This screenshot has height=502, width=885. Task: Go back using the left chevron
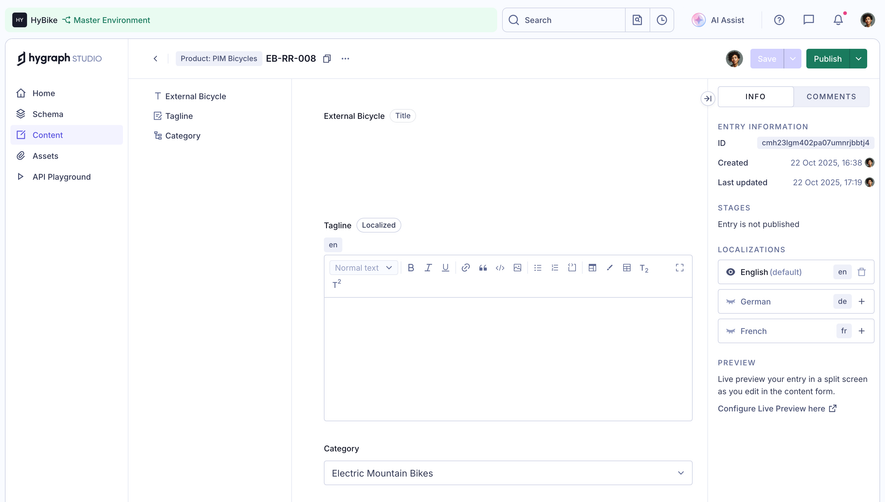point(155,59)
